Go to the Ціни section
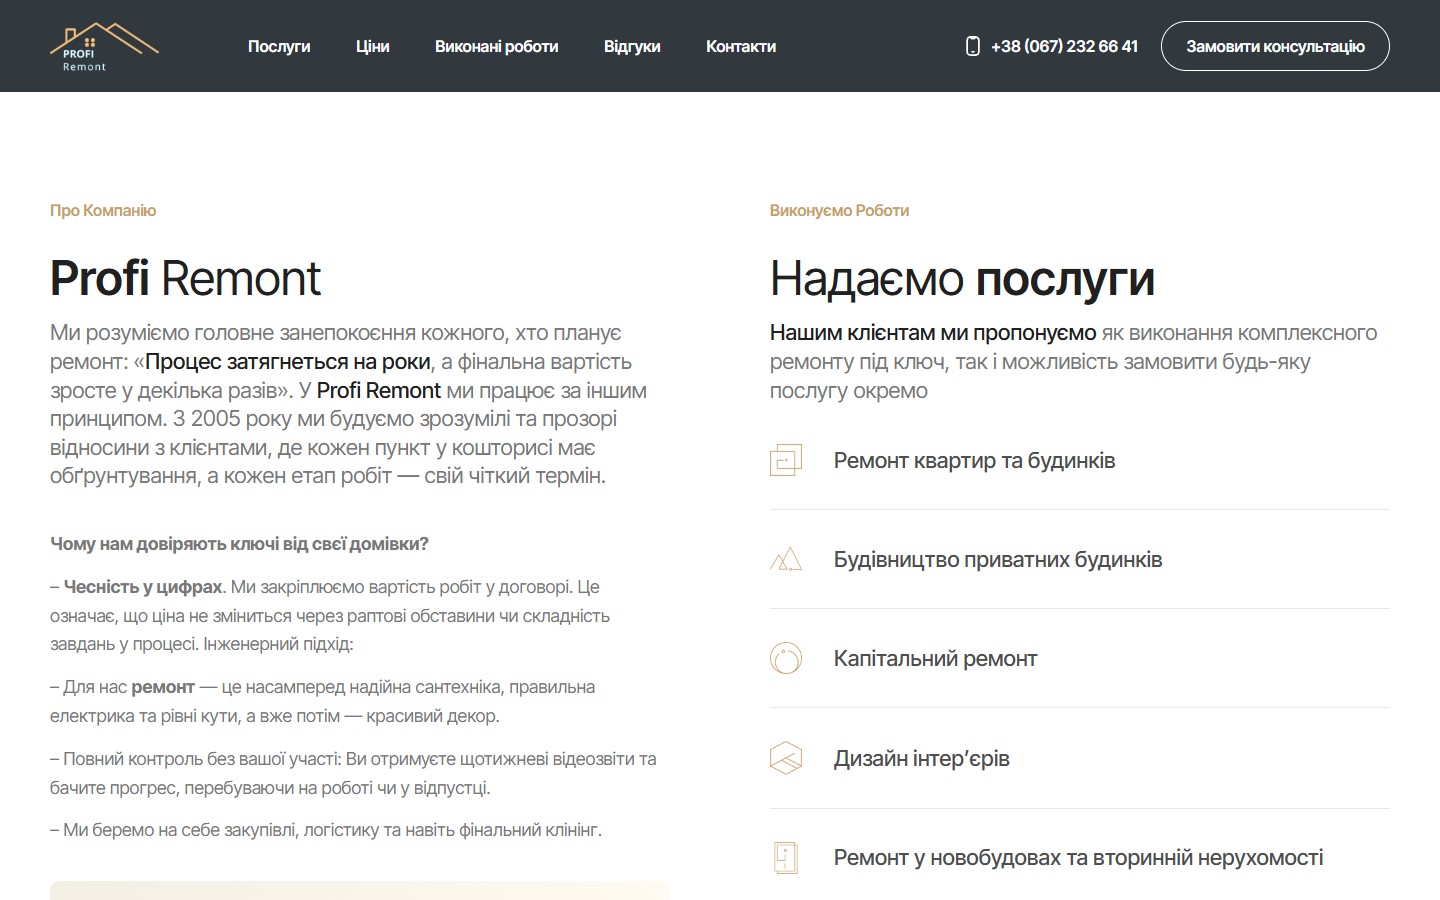The height and width of the screenshot is (900, 1440). (x=372, y=46)
